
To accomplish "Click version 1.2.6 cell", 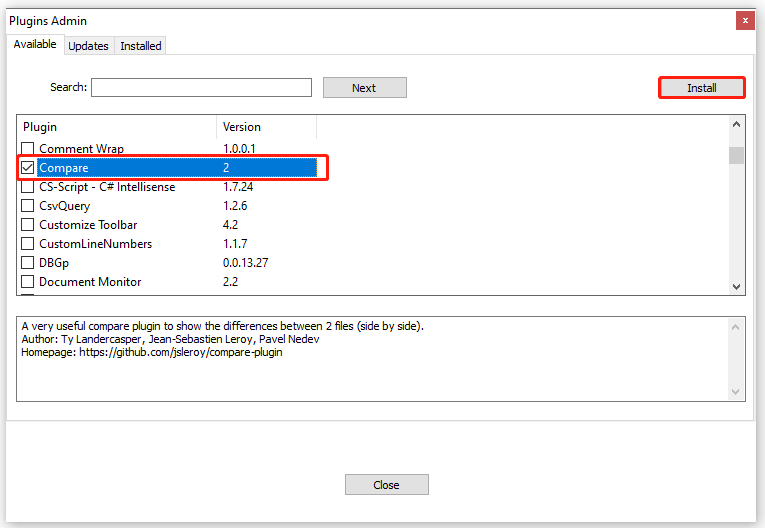I will pos(235,205).
